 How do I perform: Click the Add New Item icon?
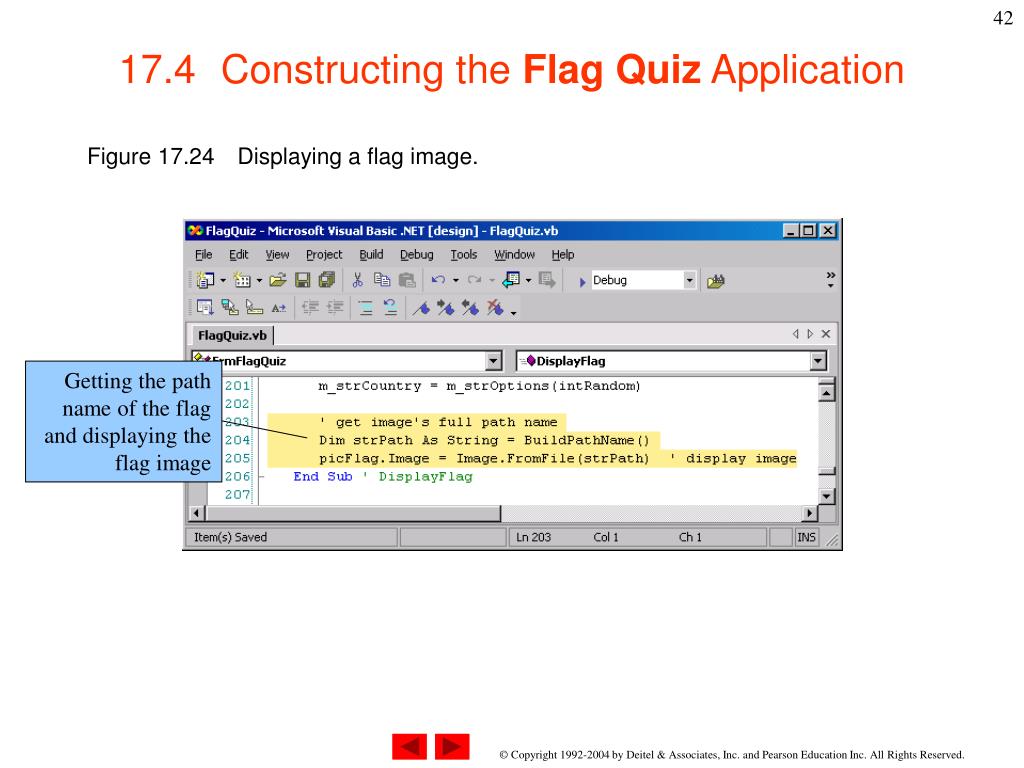(242, 280)
